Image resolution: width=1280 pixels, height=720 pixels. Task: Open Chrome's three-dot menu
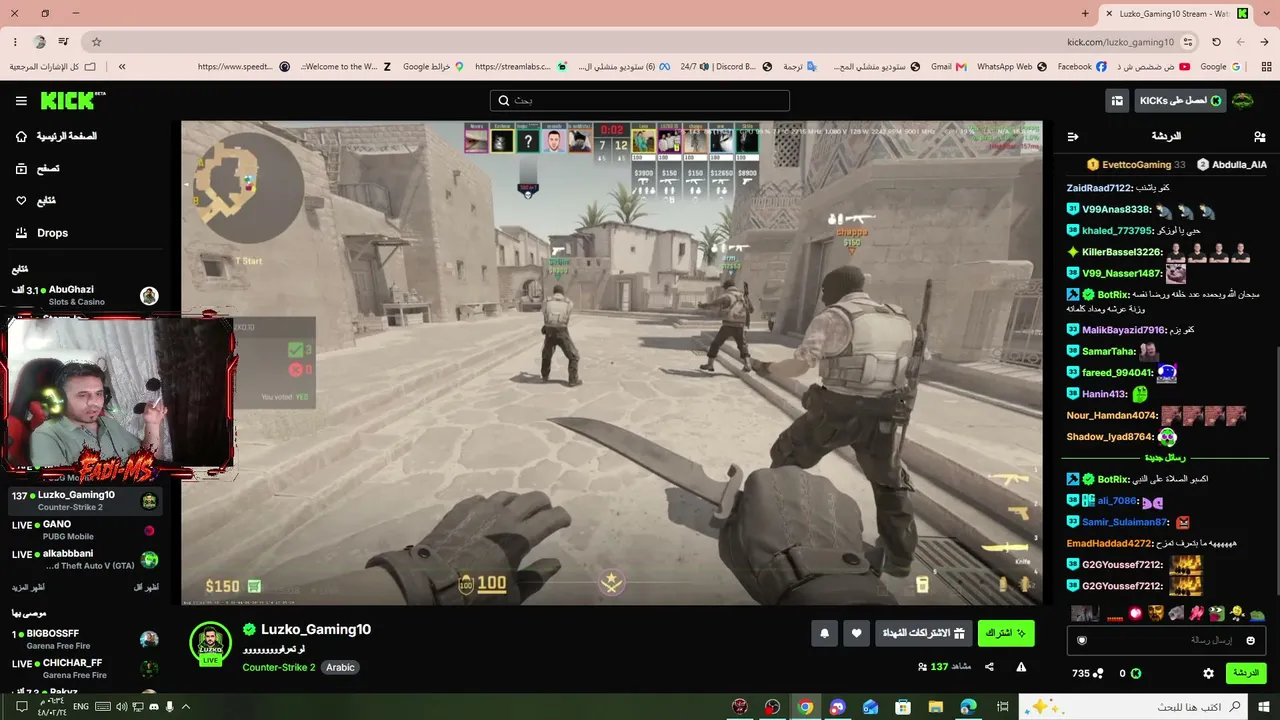pos(15,42)
